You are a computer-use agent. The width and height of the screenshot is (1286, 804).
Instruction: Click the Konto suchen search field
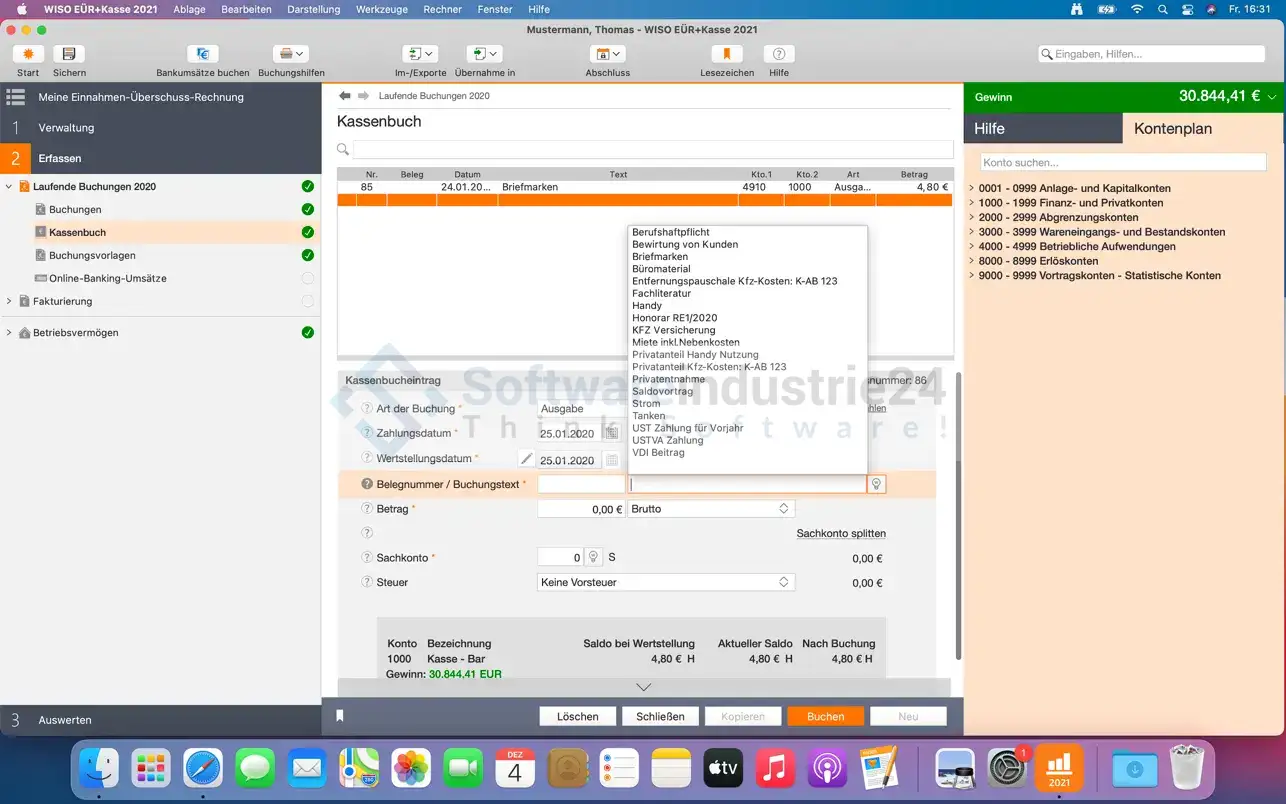click(x=1122, y=162)
